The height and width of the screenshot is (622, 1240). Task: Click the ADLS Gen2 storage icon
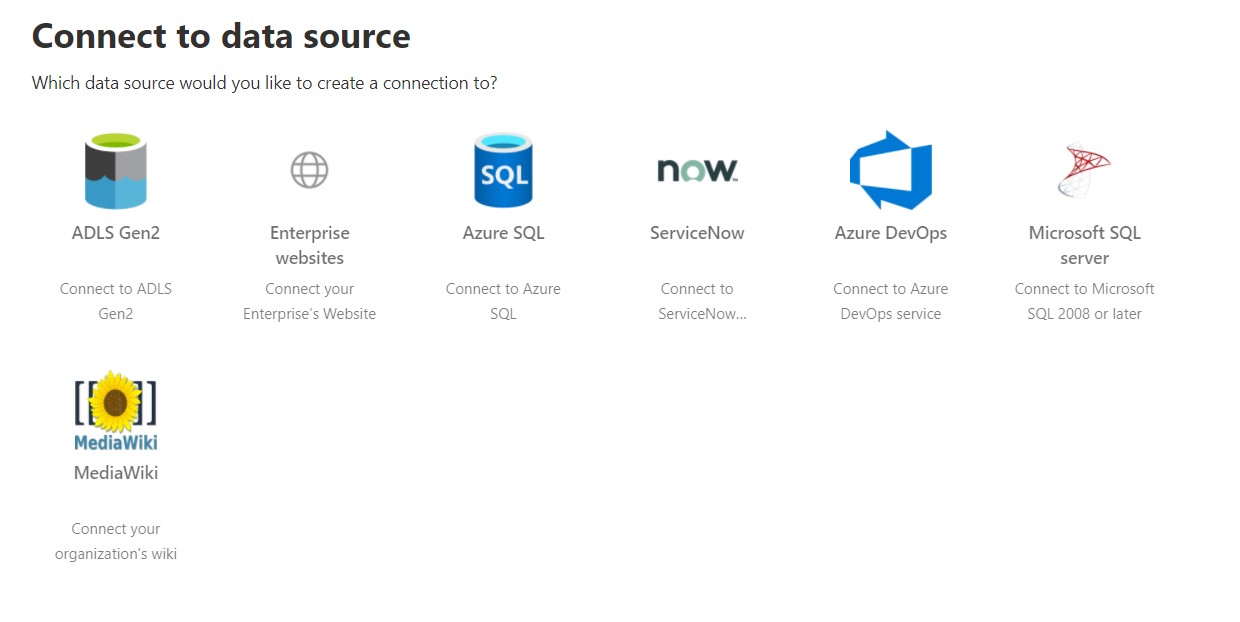[115, 170]
